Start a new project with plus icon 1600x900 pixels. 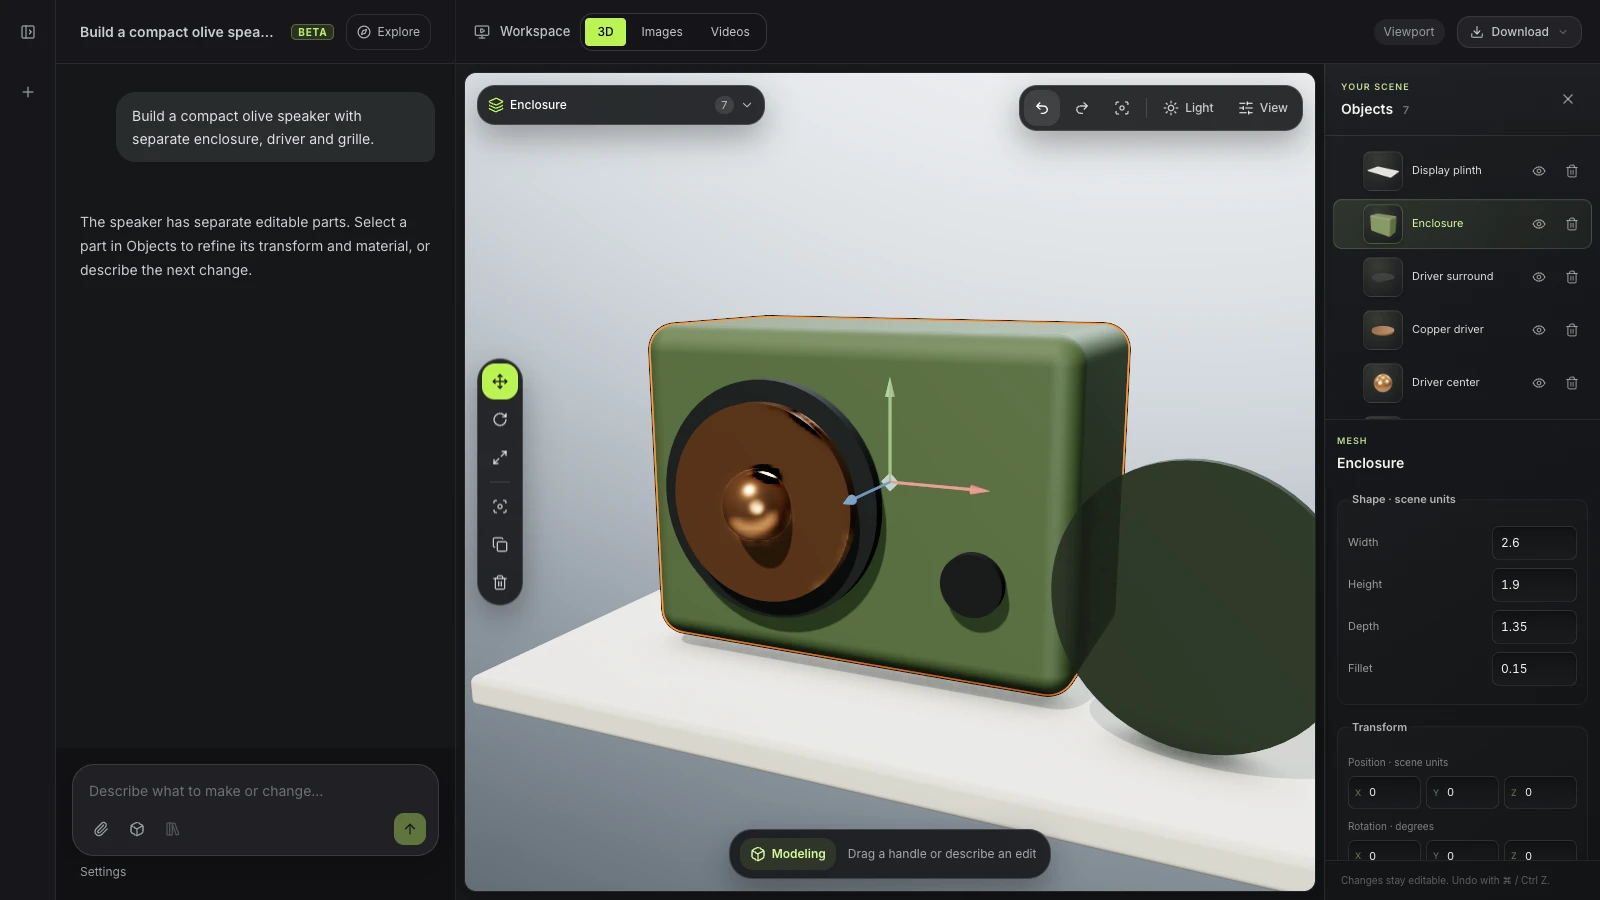(28, 92)
